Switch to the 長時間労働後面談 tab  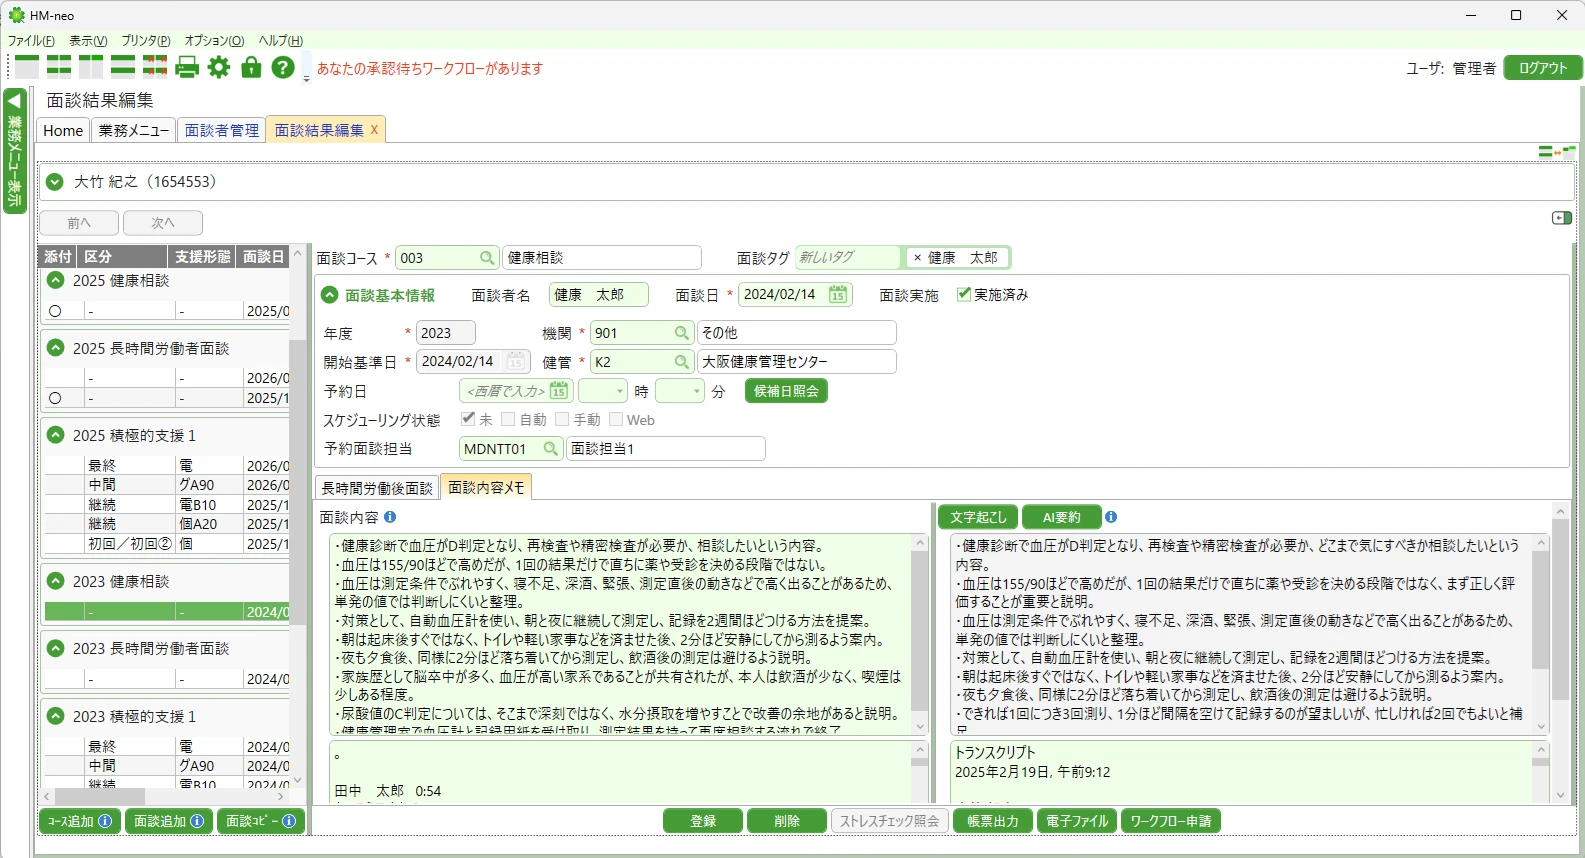coord(377,487)
